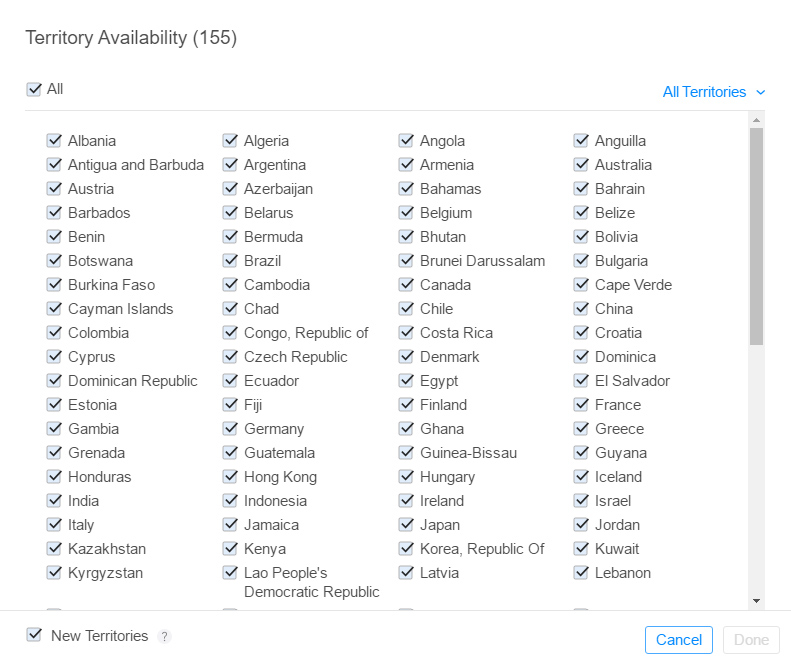
Task: Toggle the New Territories checkbox
Action: pos(34,635)
